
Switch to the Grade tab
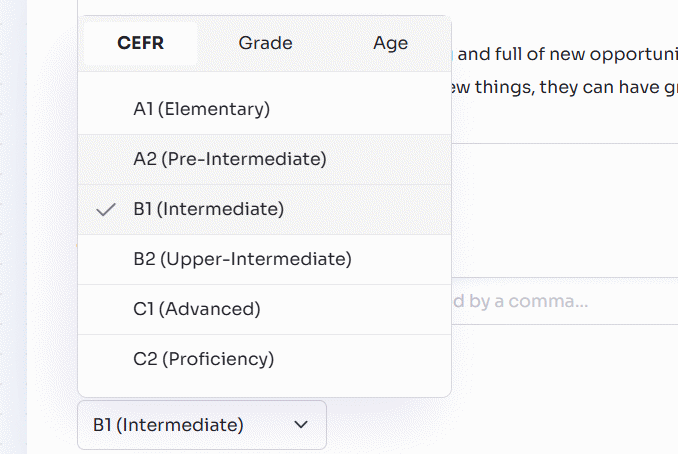pyautogui.click(x=265, y=43)
